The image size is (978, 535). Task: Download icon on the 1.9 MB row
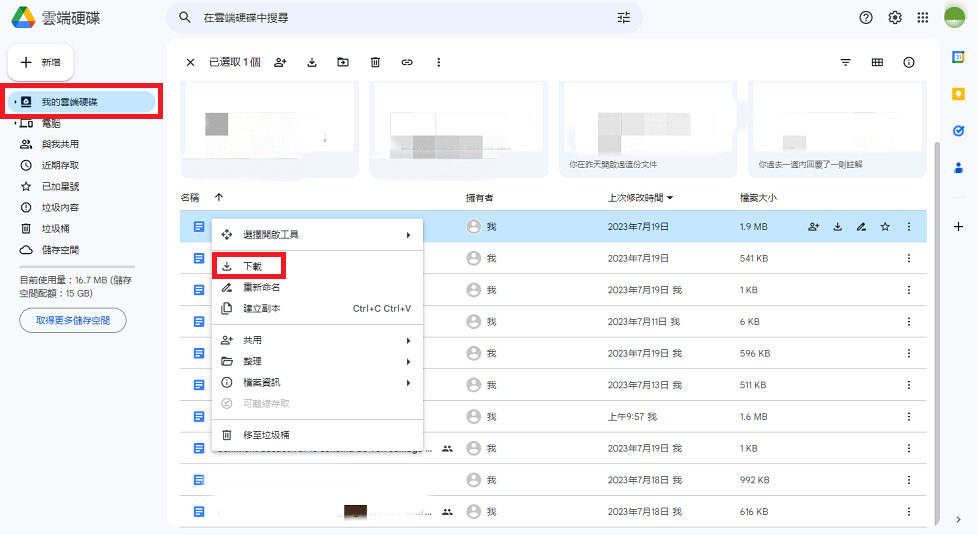(x=838, y=227)
